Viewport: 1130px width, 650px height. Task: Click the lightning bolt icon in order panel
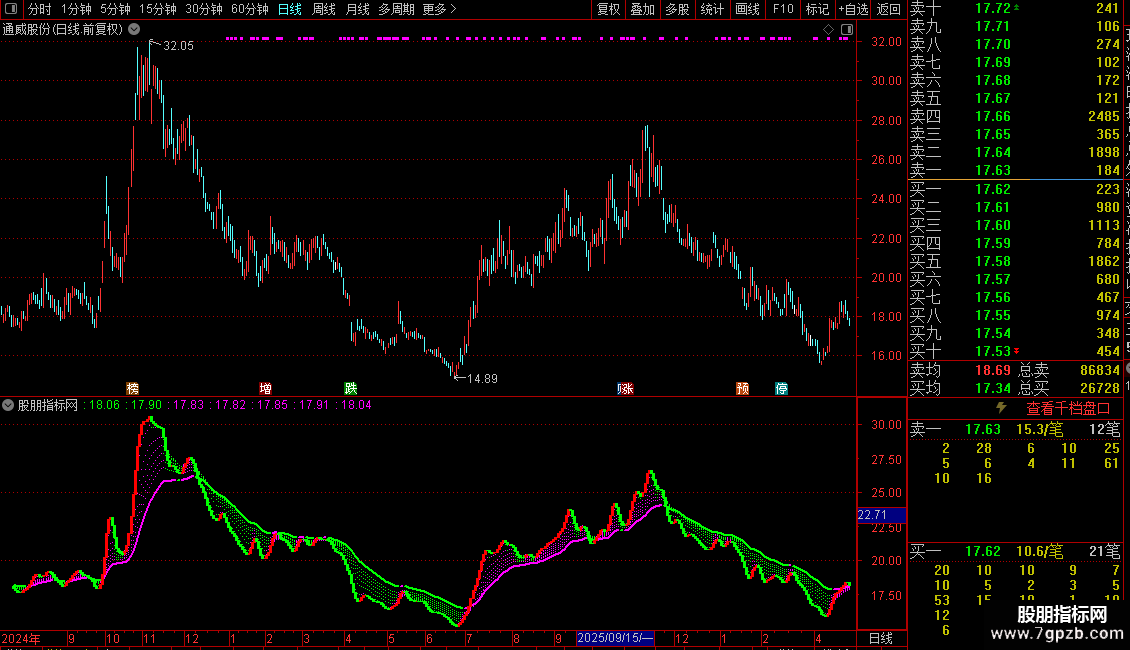point(1001,408)
